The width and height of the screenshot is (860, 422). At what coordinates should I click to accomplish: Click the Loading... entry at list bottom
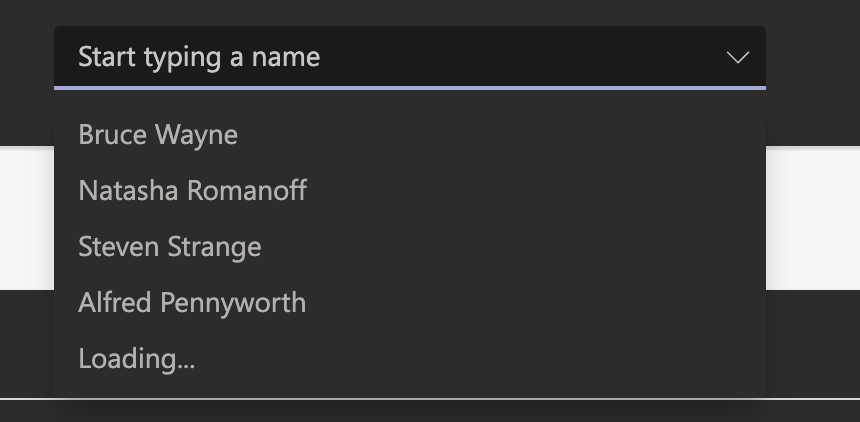point(136,358)
